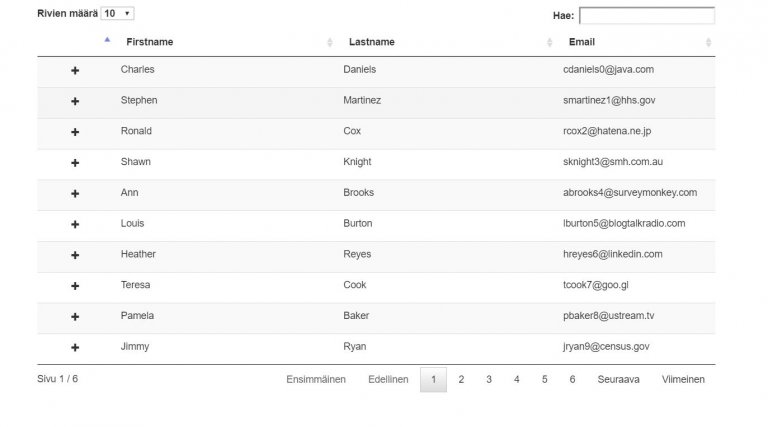
Task: Open details for Ann Brooks row
Action: tap(75, 194)
